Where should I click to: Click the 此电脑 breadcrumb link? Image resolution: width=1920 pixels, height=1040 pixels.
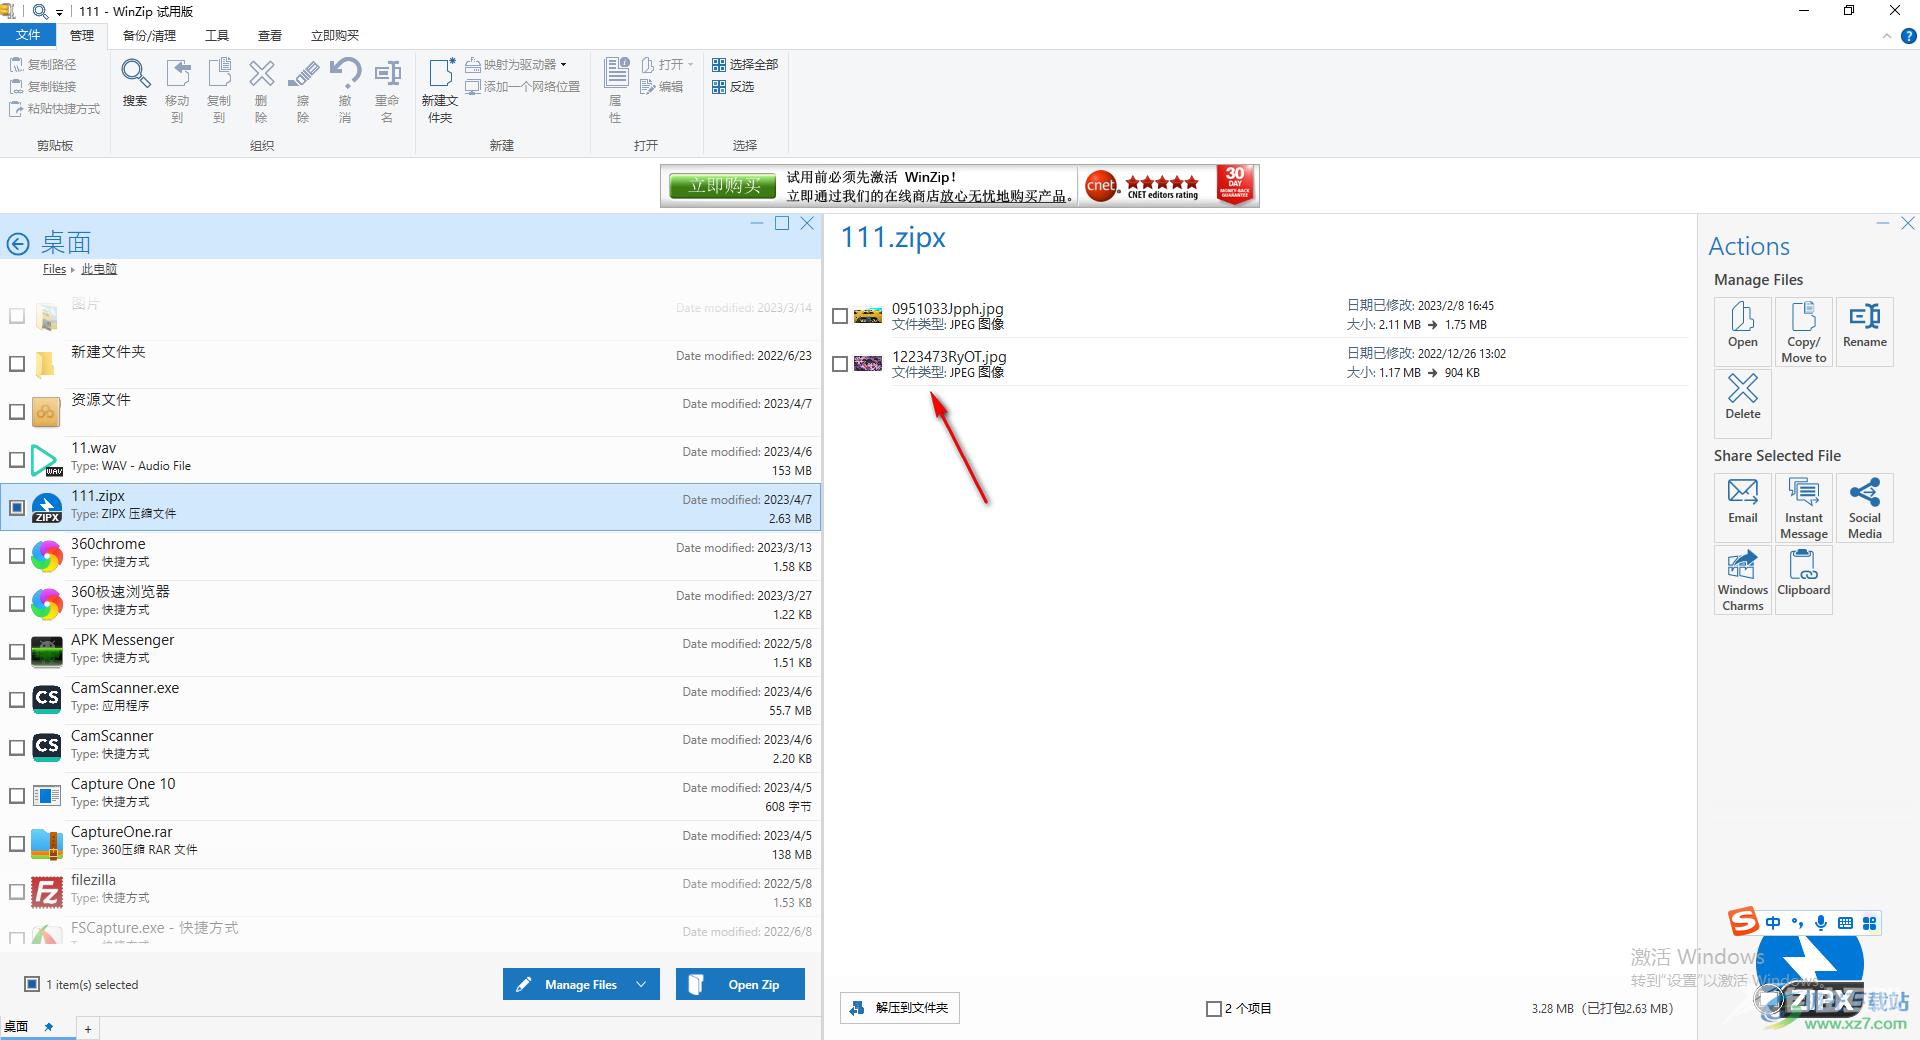point(99,269)
